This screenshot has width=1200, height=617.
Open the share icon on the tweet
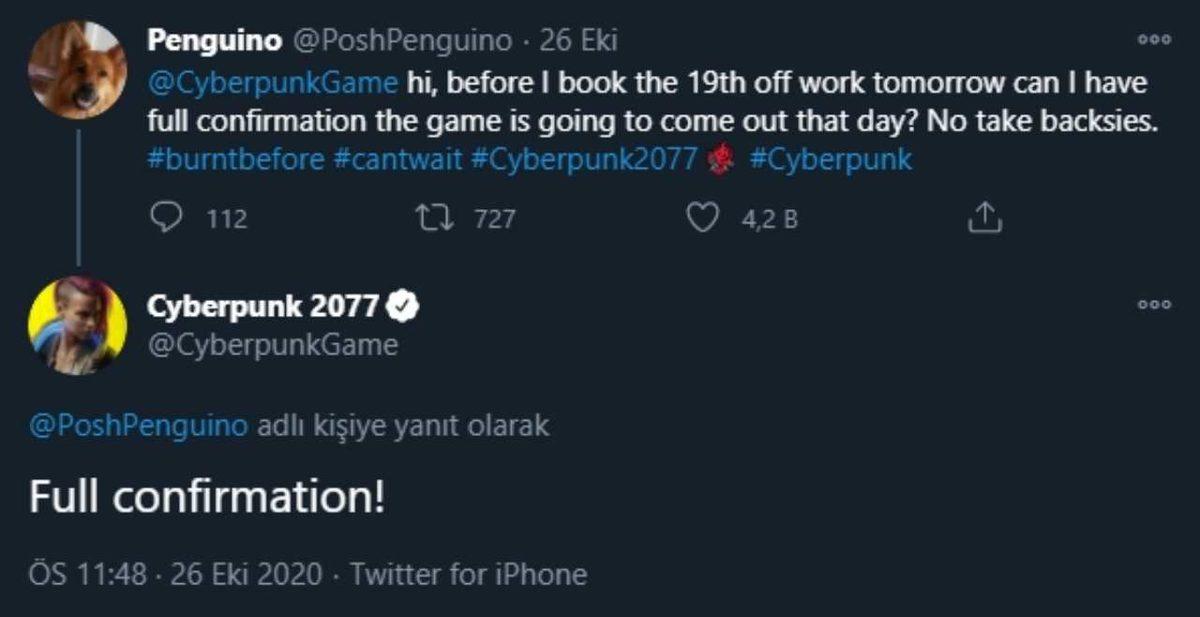[985, 217]
